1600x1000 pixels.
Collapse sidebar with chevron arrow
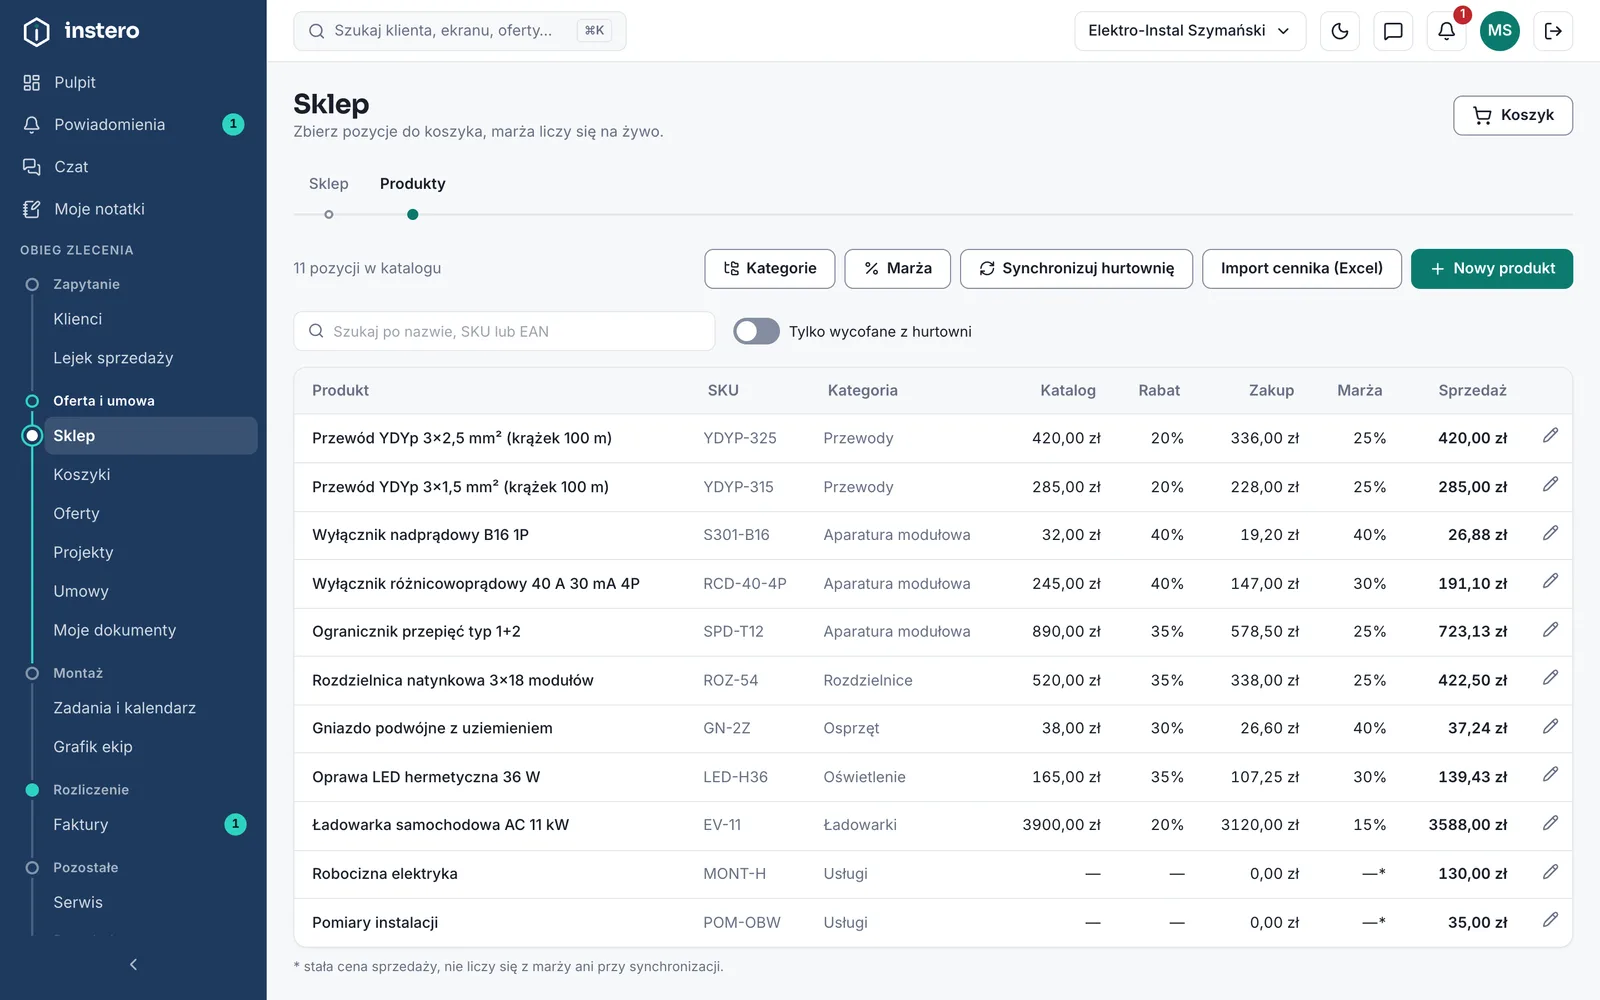coord(133,964)
